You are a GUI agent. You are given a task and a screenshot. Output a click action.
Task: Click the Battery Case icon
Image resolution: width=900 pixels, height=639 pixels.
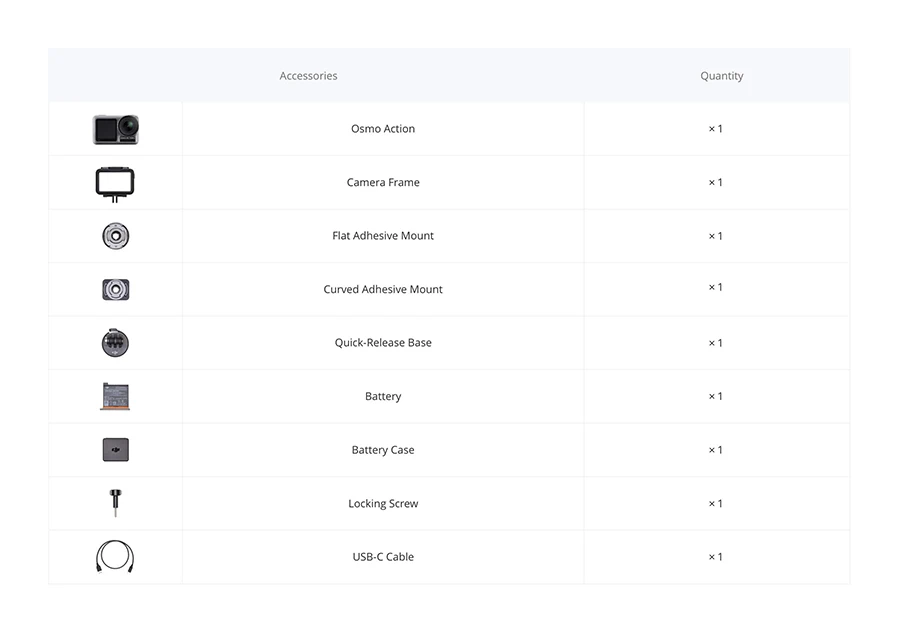[x=115, y=450]
